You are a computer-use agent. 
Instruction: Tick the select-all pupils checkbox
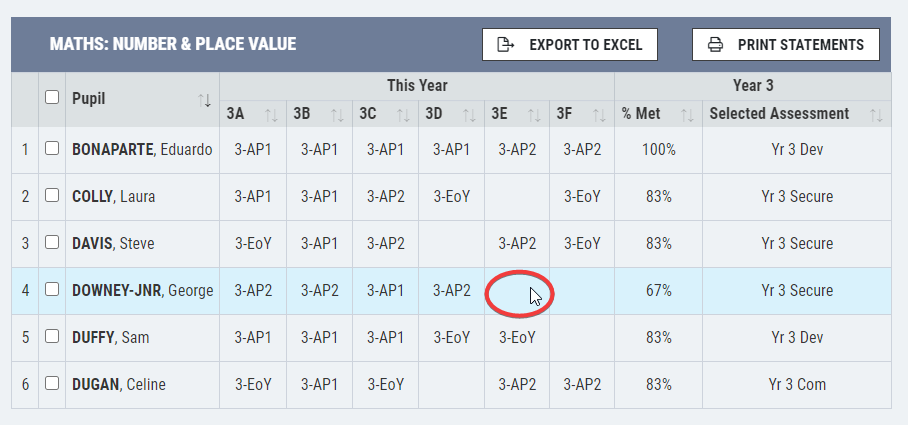[x=52, y=97]
